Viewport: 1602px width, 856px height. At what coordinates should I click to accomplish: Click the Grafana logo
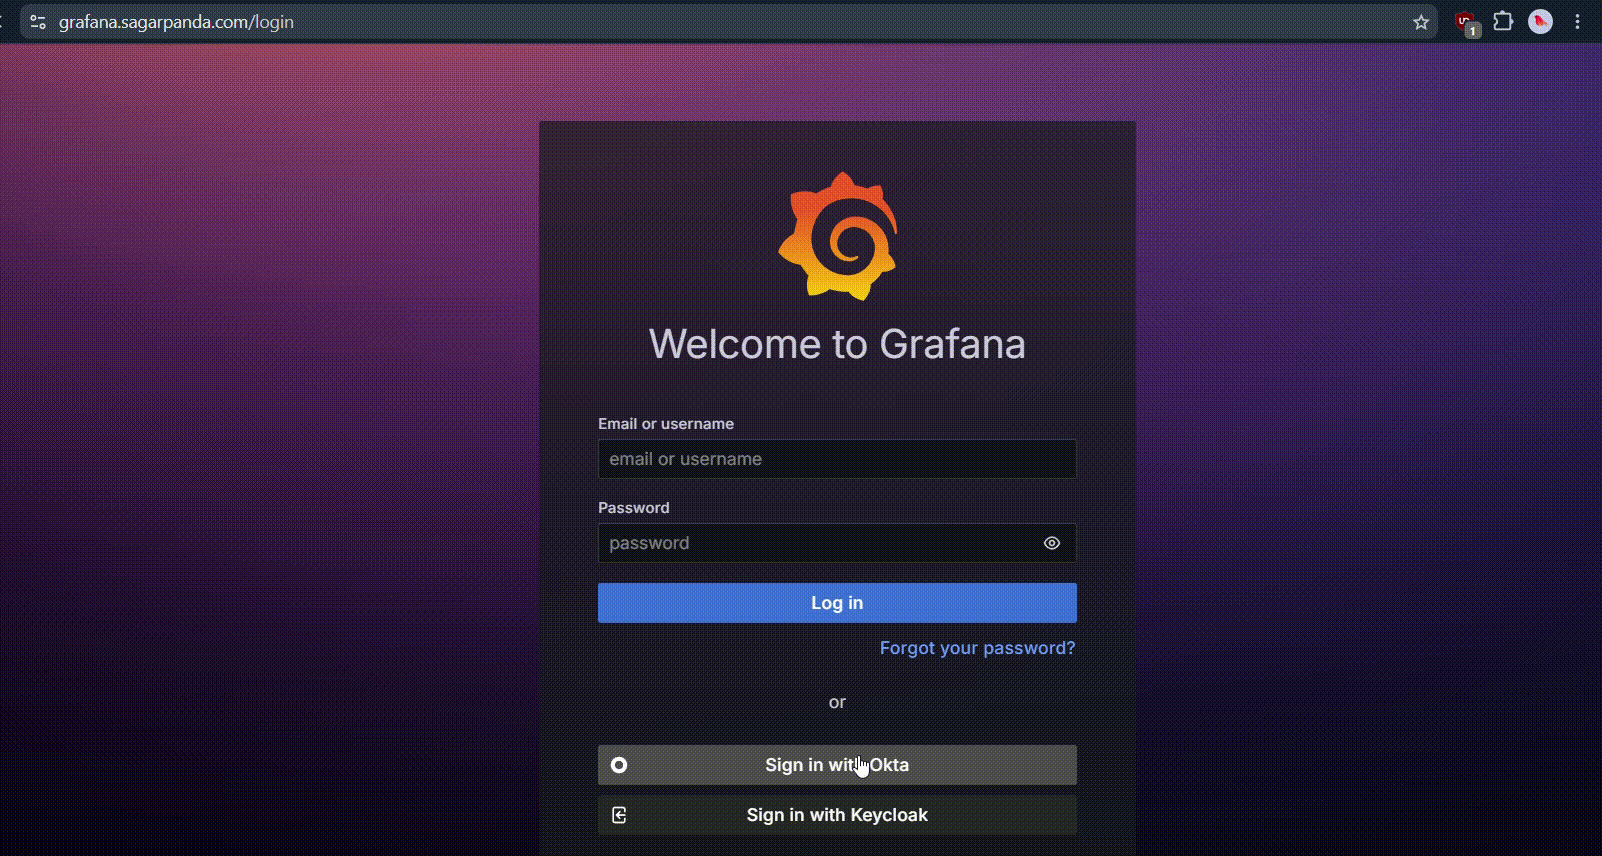[x=838, y=236]
